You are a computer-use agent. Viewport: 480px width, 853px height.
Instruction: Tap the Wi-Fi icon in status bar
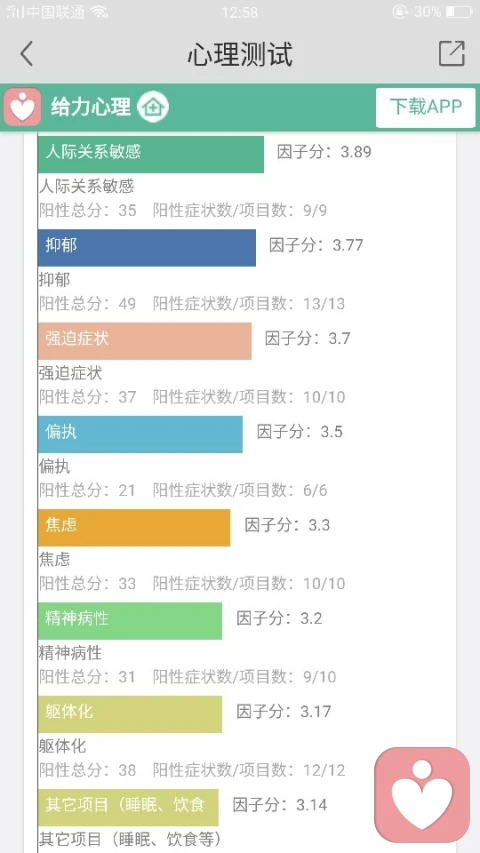click(x=99, y=12)
